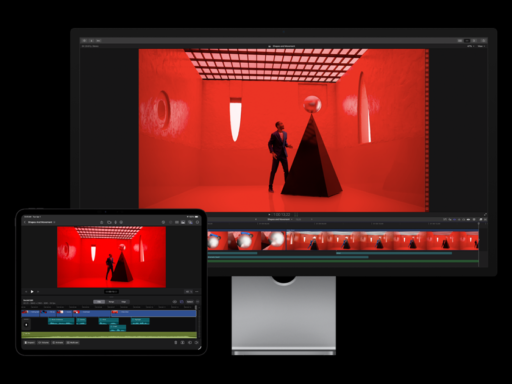Screen dimensions: 512x384
Task: Tap the Select button above the iPad timeline
Action: [x=190, y=302]
